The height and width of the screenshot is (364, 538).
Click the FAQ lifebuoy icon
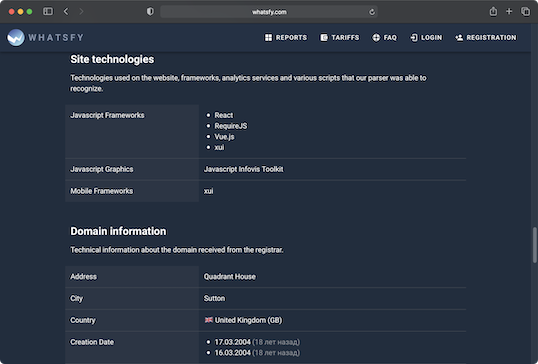[x=376, y=37]
